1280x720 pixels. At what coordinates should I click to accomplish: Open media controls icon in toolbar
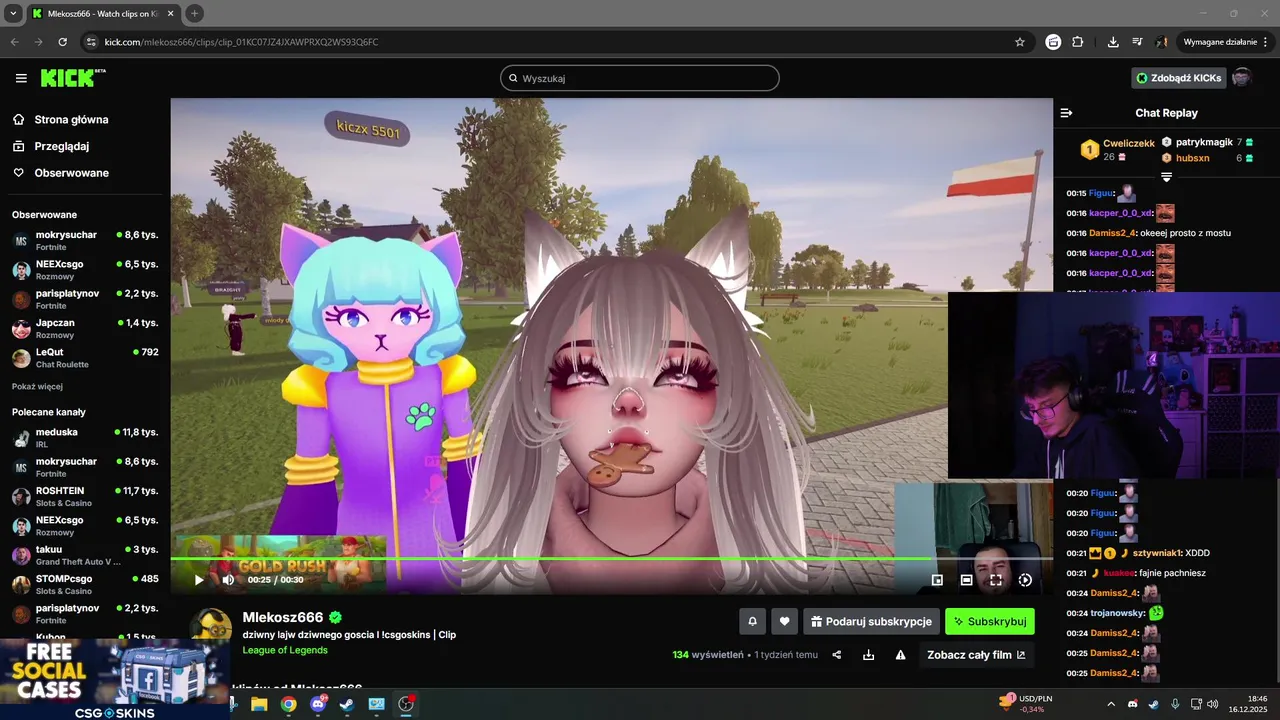[x=1137, y=42]
